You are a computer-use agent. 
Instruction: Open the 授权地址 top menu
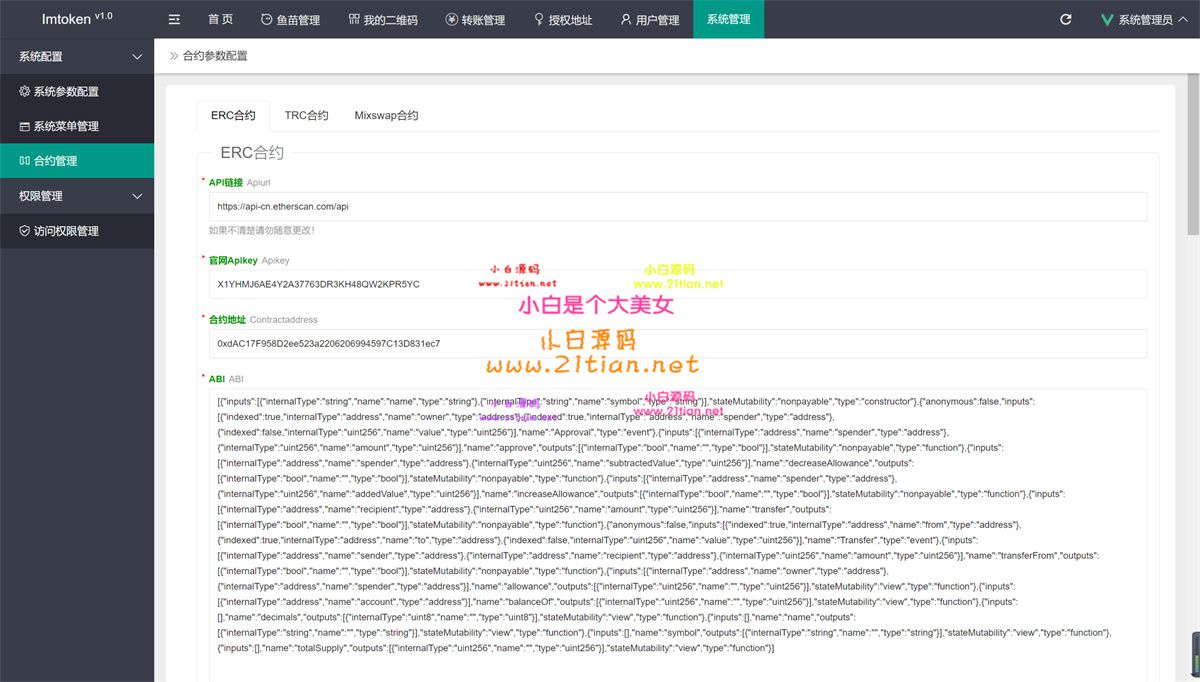tap(563, 19)
